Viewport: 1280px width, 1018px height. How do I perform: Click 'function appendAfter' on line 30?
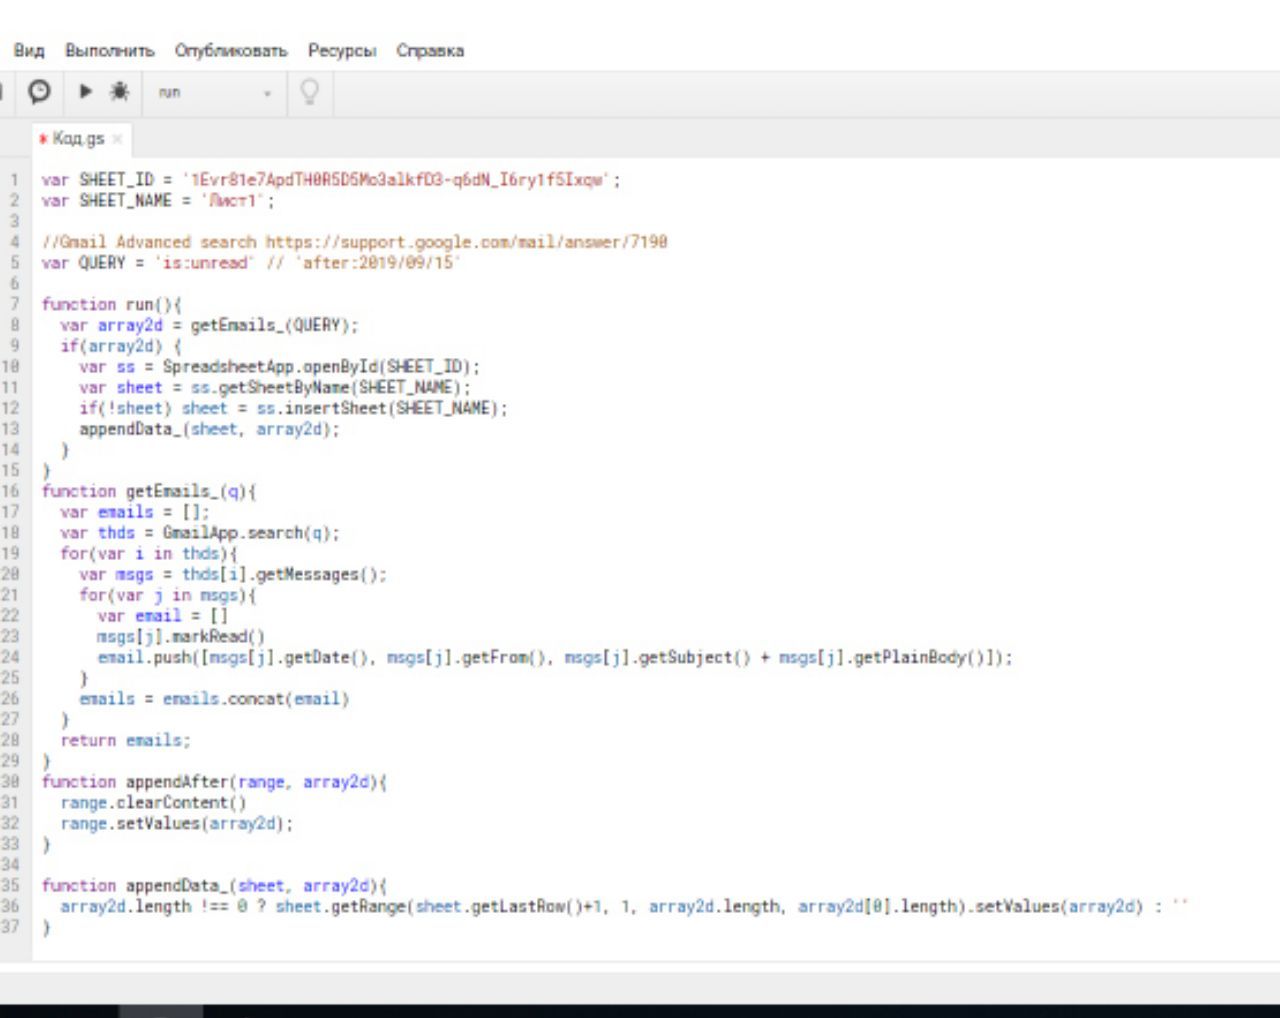137,783
